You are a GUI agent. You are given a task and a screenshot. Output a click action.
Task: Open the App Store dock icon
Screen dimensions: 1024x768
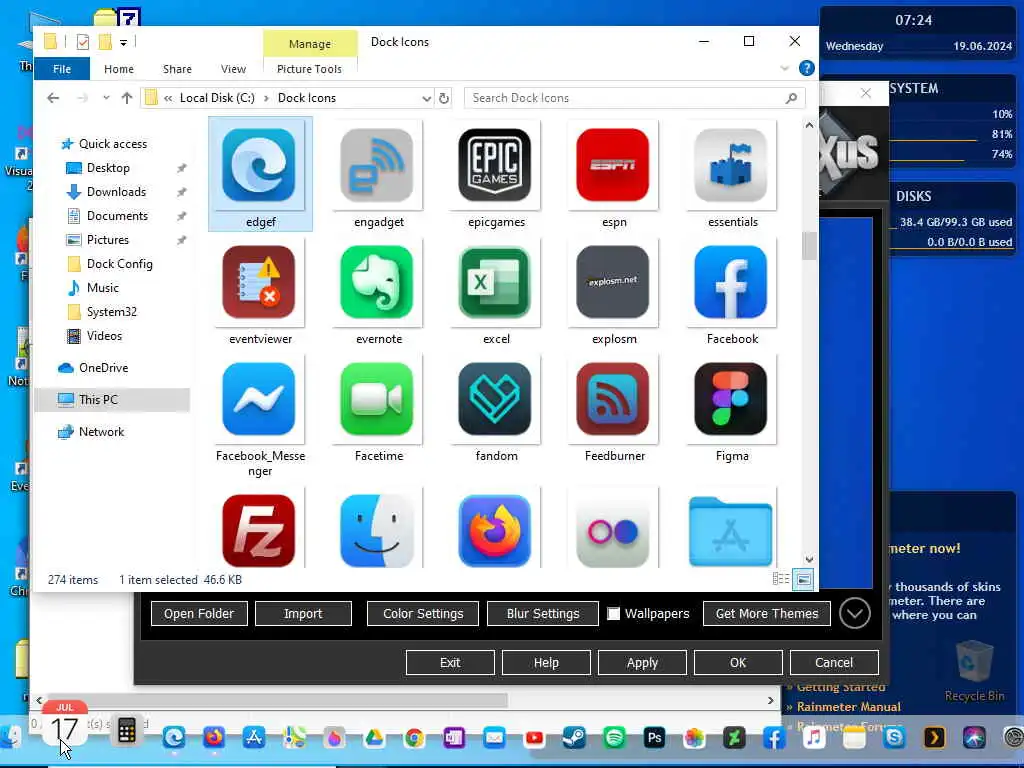253,737
